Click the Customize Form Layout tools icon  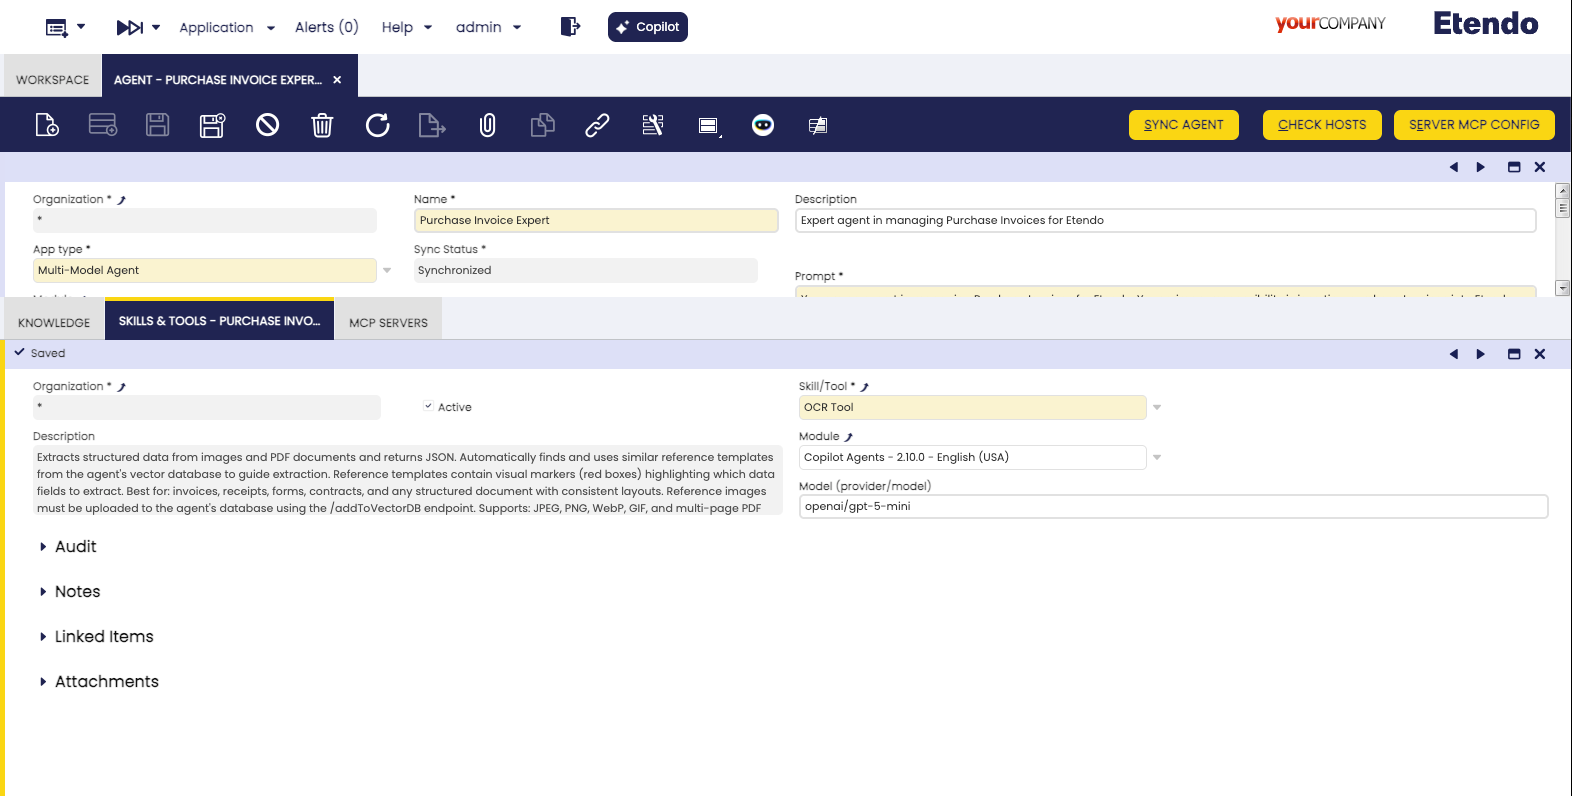point(652,125)
